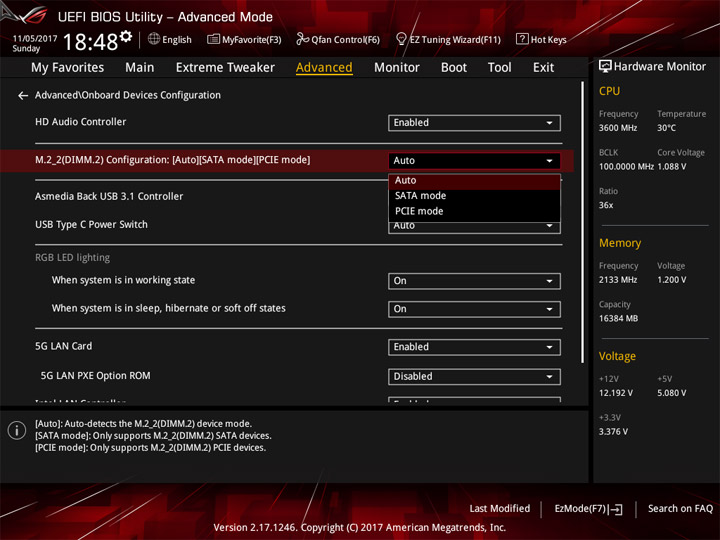Click Advanced\Onboard Devices Configuration breadcrumb
Screen dimensions: 720x540
pyautogui.click(x=128, y=95)
